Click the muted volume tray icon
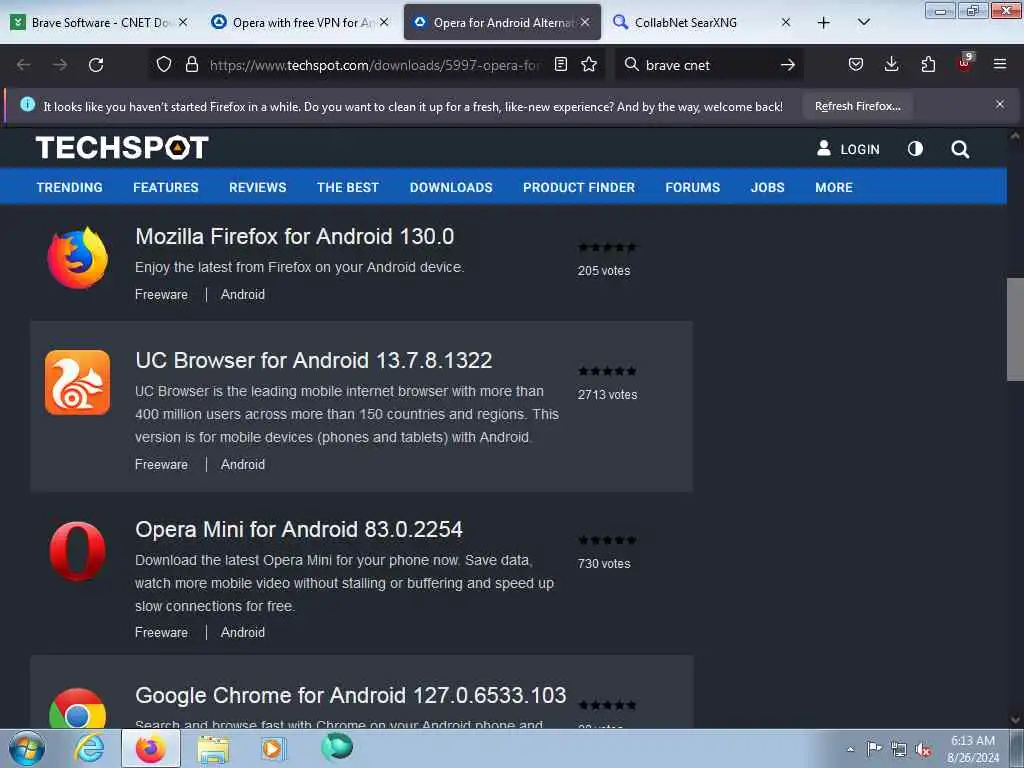Image resolution: width=1024 pixels, height=768 pixels. 923,749
